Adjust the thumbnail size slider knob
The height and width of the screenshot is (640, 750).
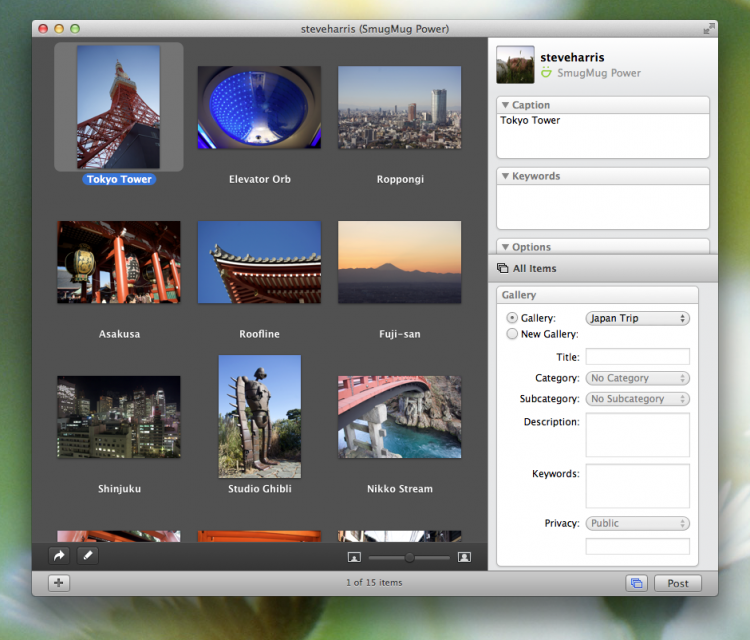tap(409, 557)
